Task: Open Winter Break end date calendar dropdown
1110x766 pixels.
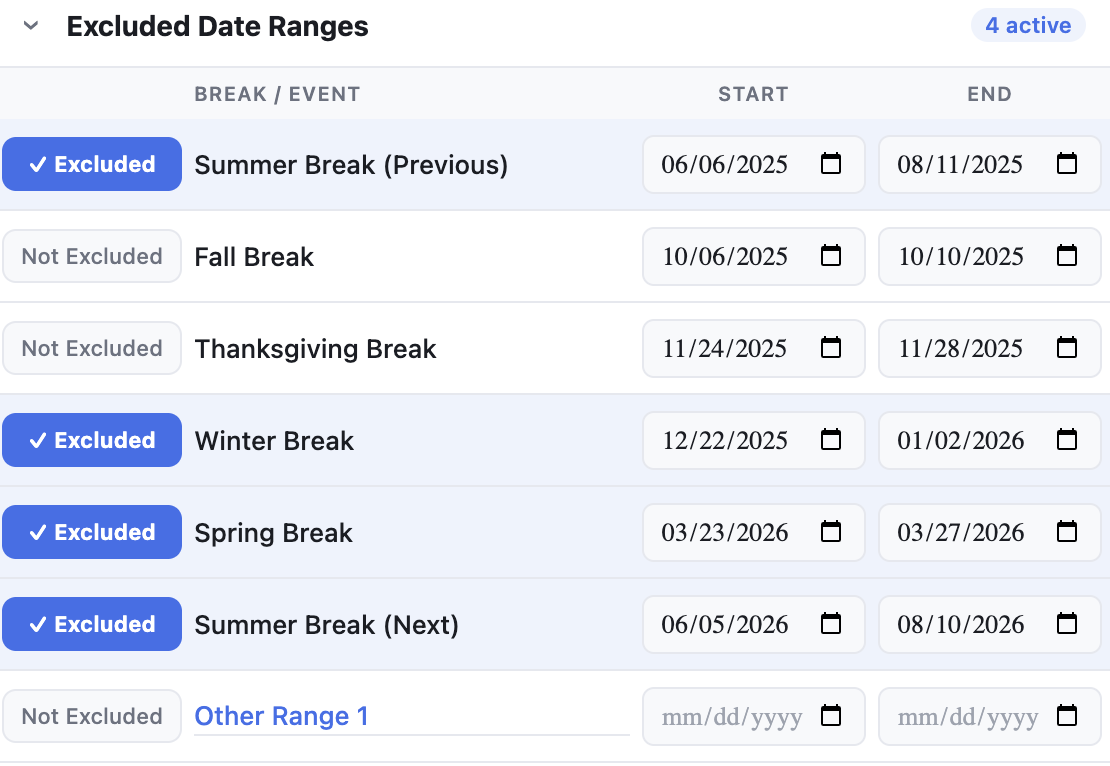Action: [x=1067, y=440]
